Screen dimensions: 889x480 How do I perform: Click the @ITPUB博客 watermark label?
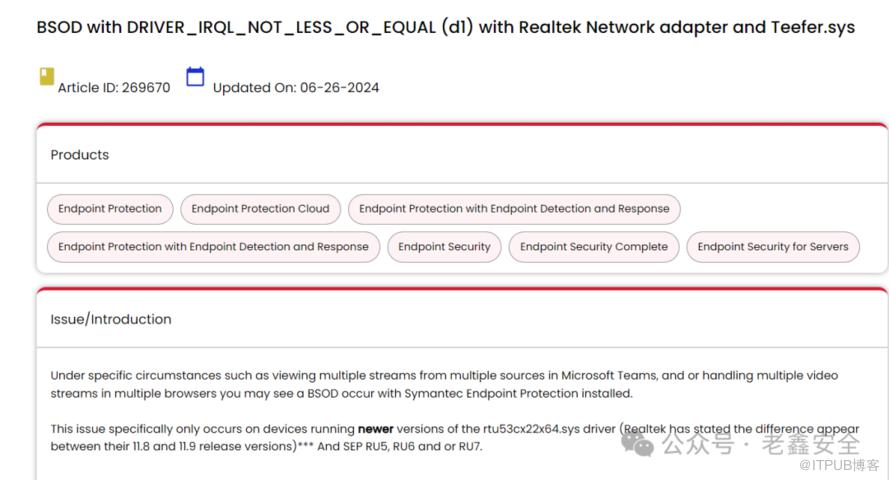[x=840, y=466]
